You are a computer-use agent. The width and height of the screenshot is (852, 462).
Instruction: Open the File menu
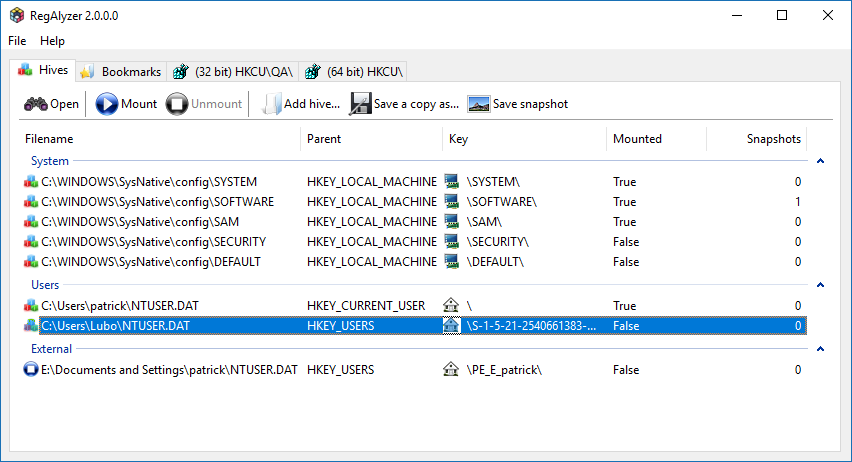[x=17, y=41]
